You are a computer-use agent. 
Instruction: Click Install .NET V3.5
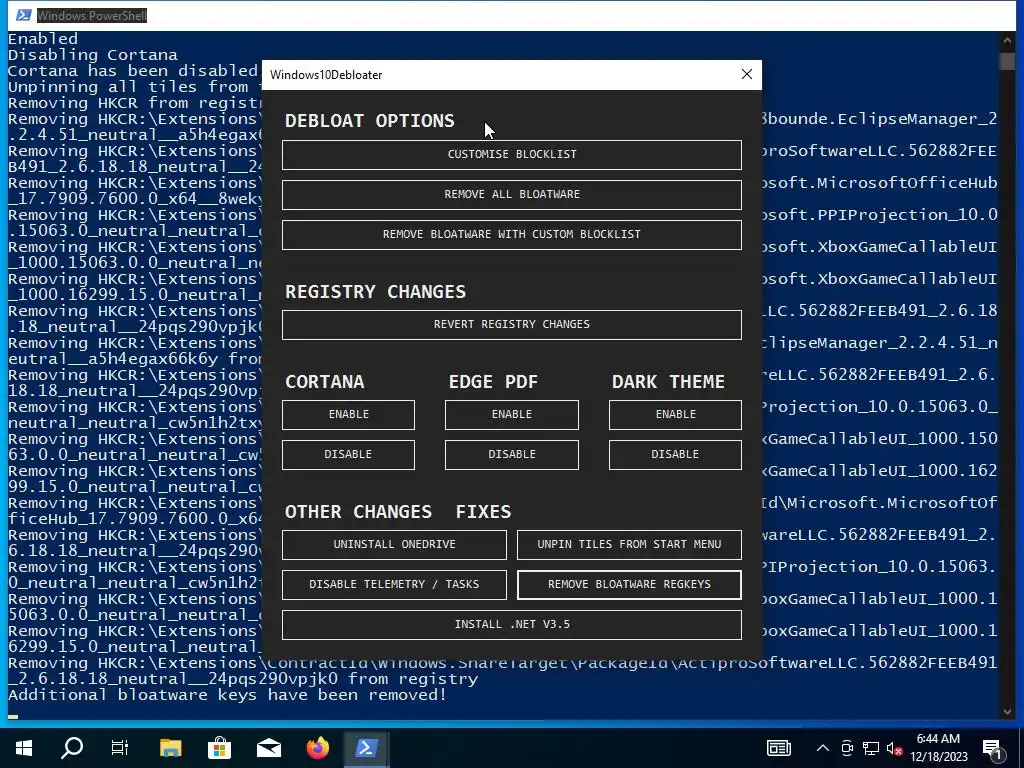click(511, 624)
